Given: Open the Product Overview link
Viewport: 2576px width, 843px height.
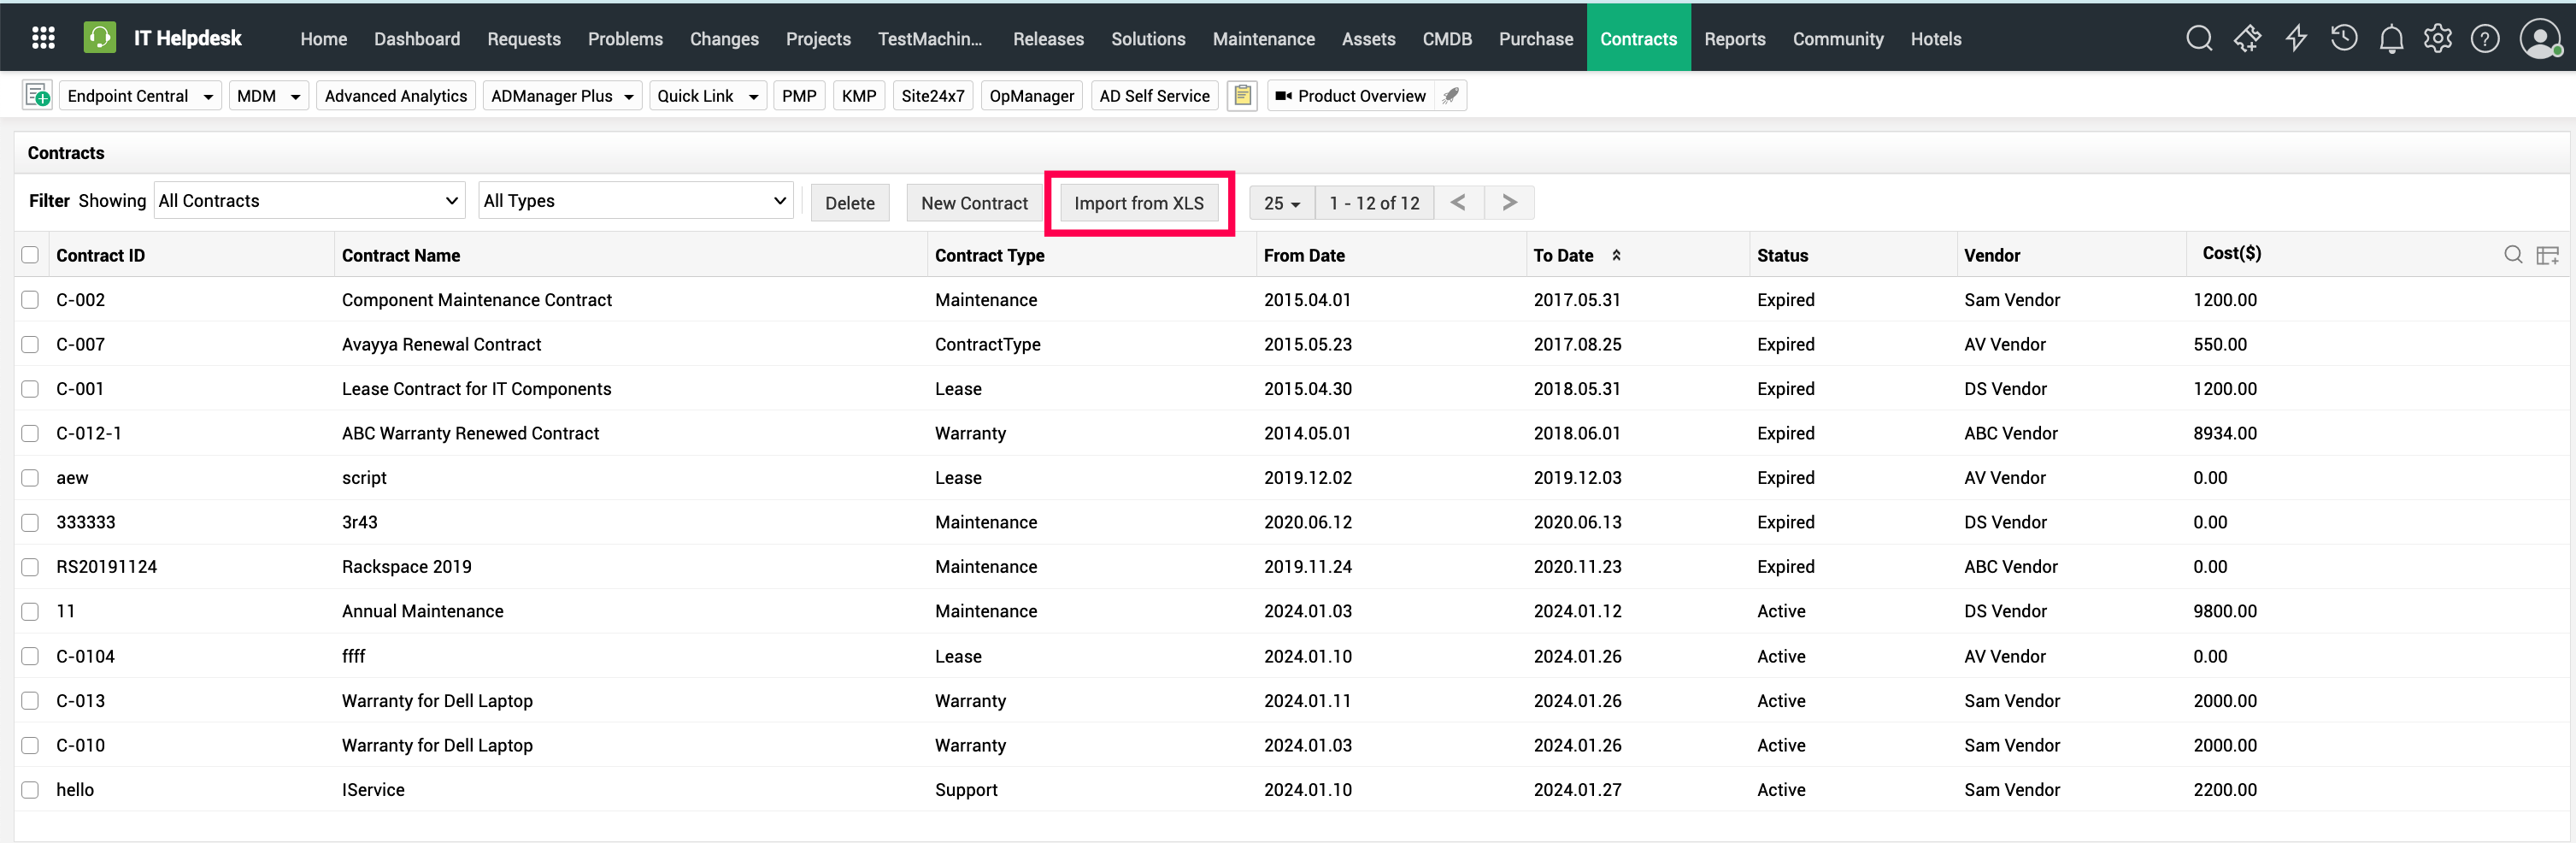Looking at the screenshot, I should [x=1350, y=95].
